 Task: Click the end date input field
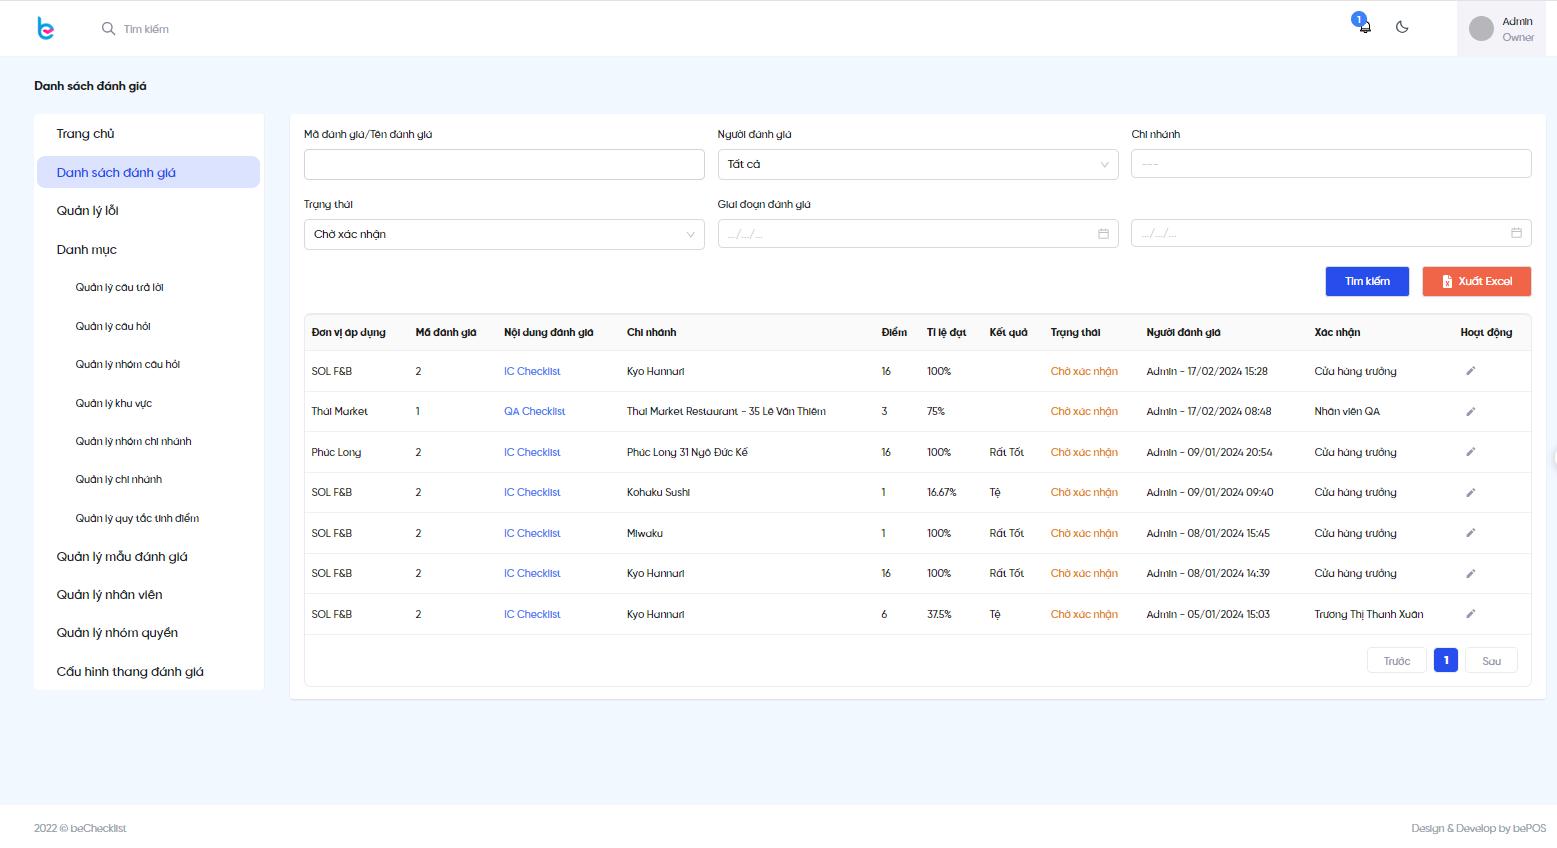coord(1331,233)
